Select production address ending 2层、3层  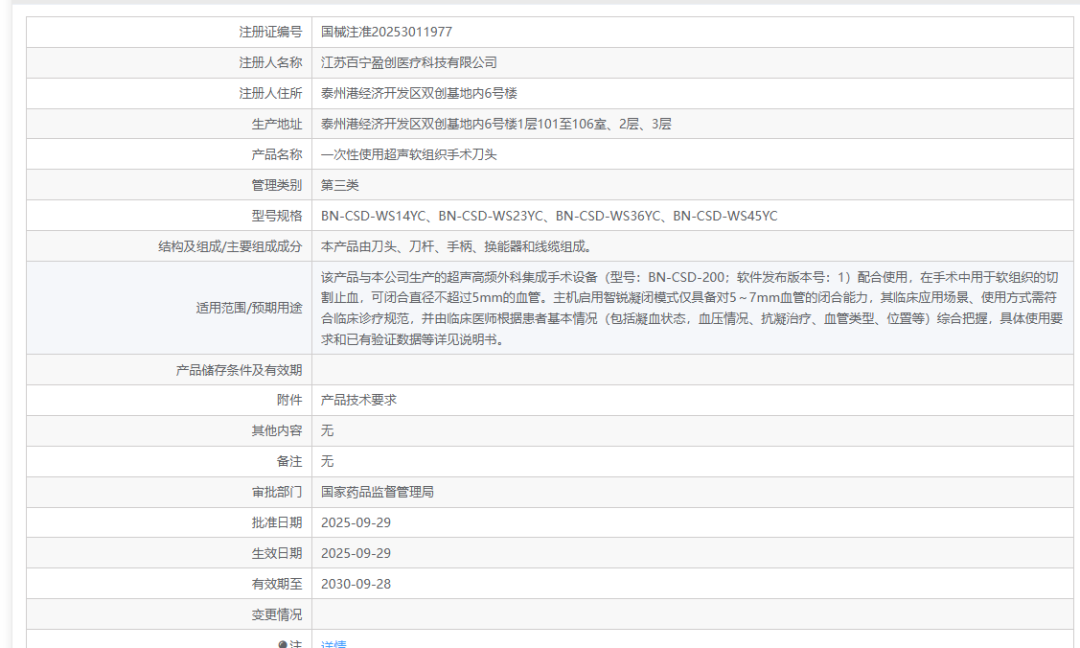pyautogui.click(x=496, y=124)
